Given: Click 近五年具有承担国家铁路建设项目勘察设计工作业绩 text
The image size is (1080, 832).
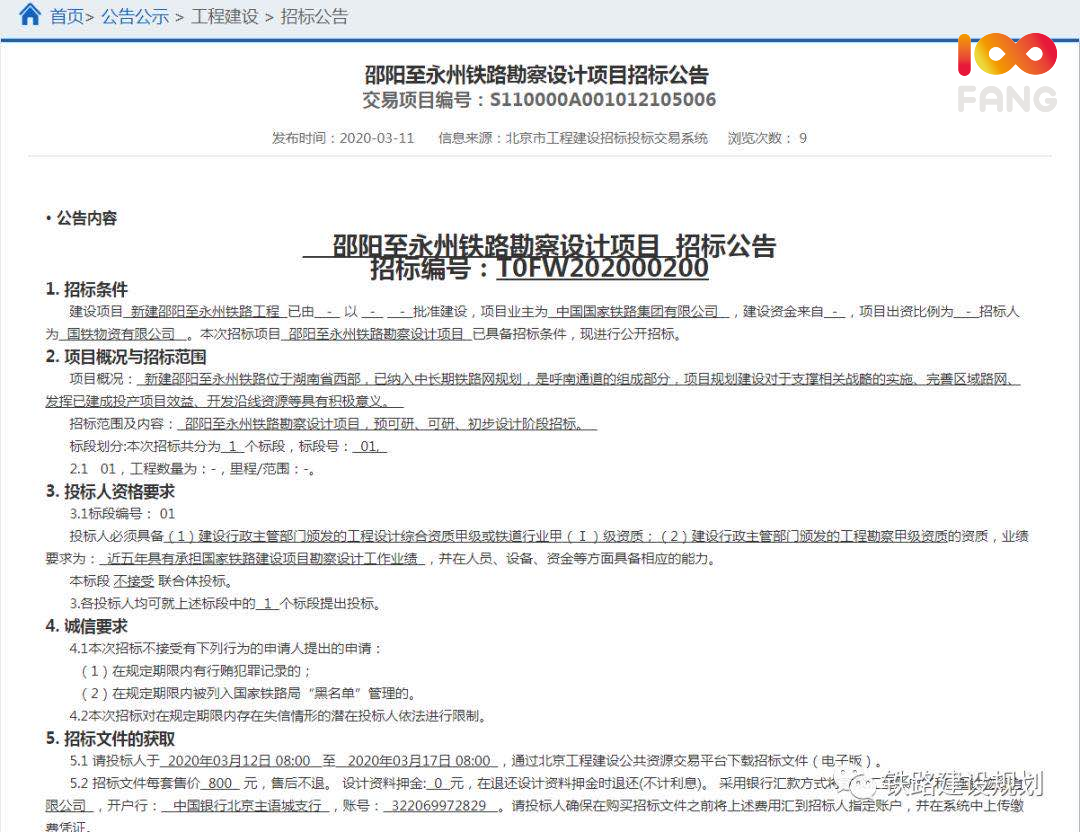Looking at the screenshot, I should coord(262,559).
